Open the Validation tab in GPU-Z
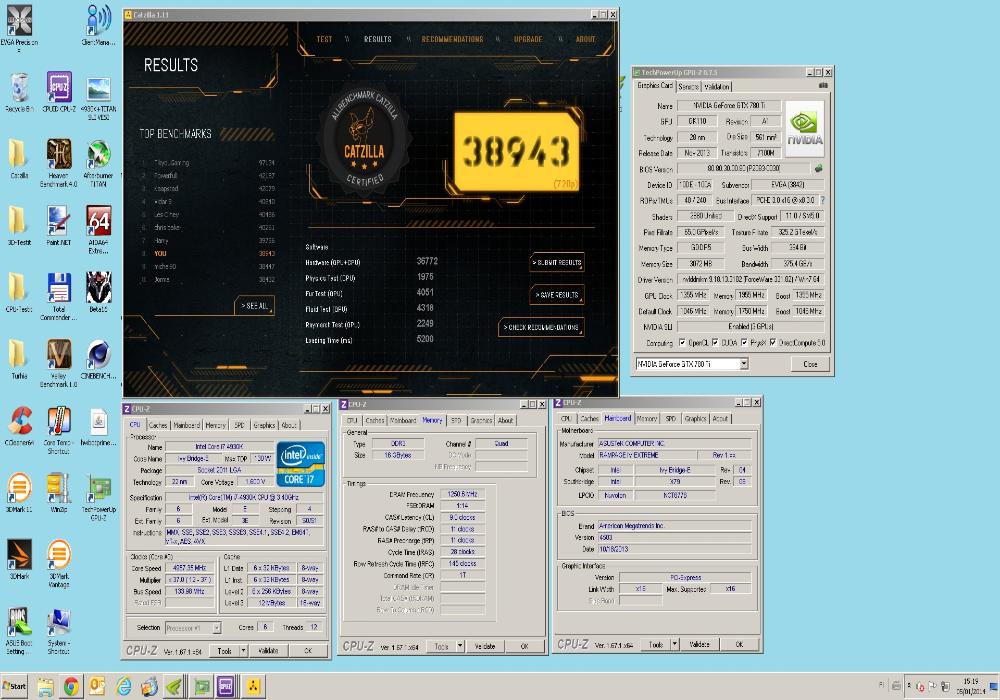Screen dimensions: 1000x700 click(x=716, y=87)
